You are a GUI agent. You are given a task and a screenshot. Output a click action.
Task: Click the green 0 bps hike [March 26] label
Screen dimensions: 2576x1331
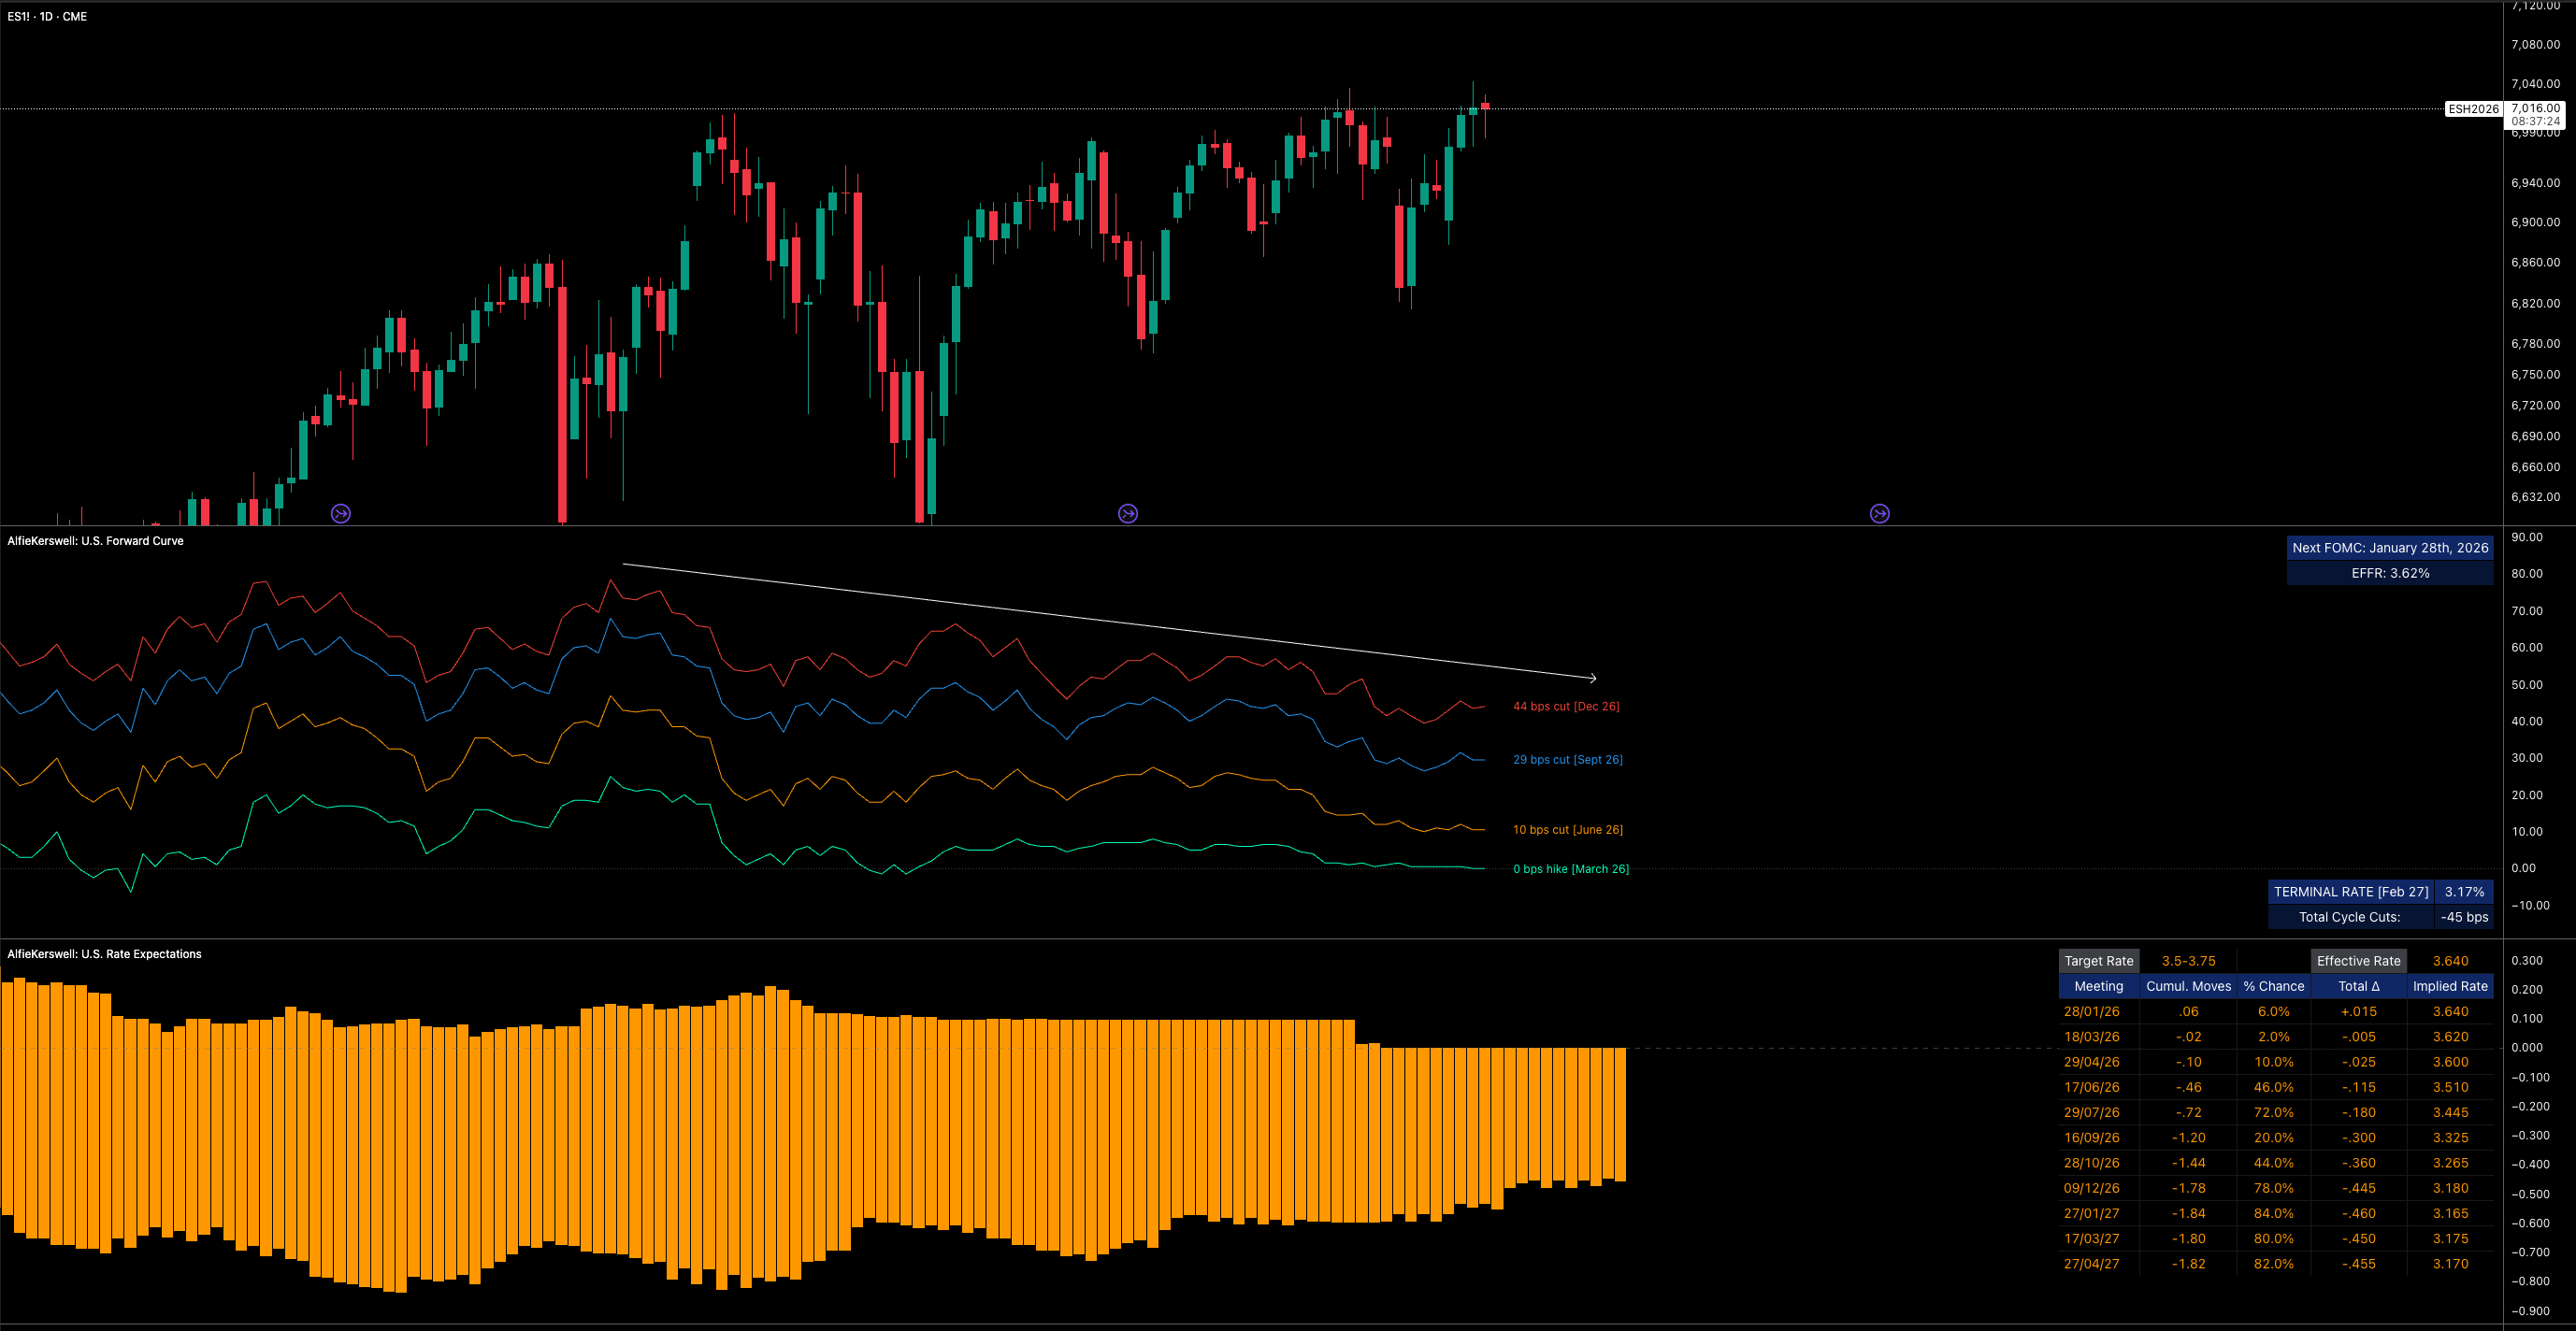click(x=1570, y=869)
